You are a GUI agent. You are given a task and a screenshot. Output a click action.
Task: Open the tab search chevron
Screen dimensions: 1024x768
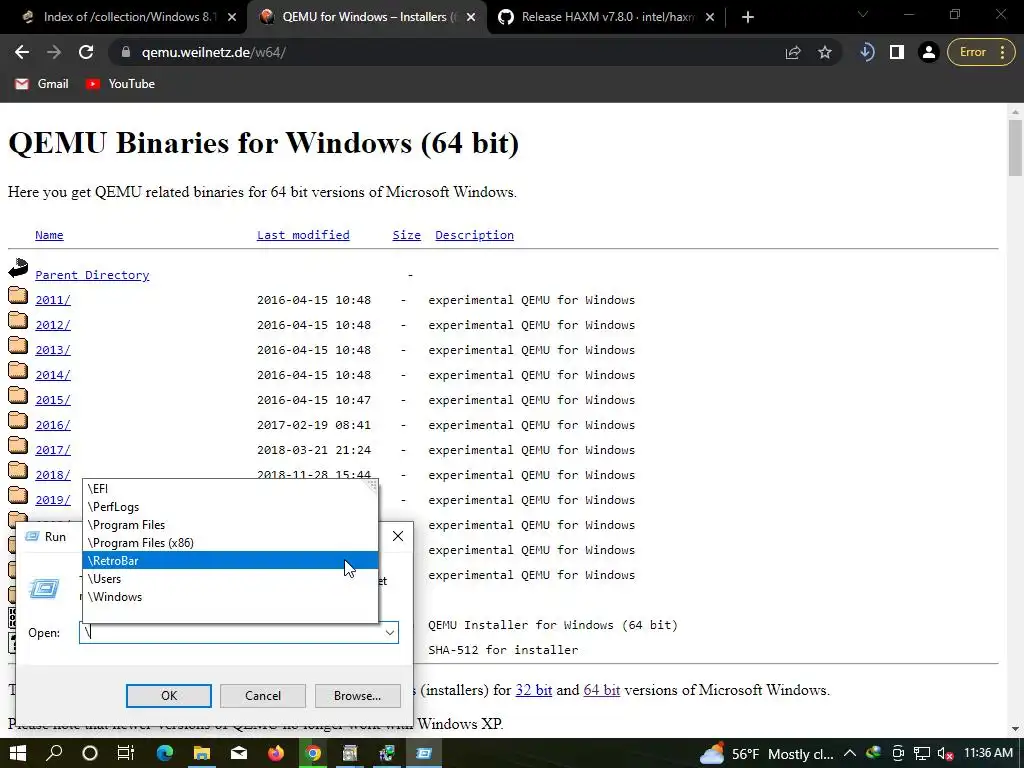863,14
